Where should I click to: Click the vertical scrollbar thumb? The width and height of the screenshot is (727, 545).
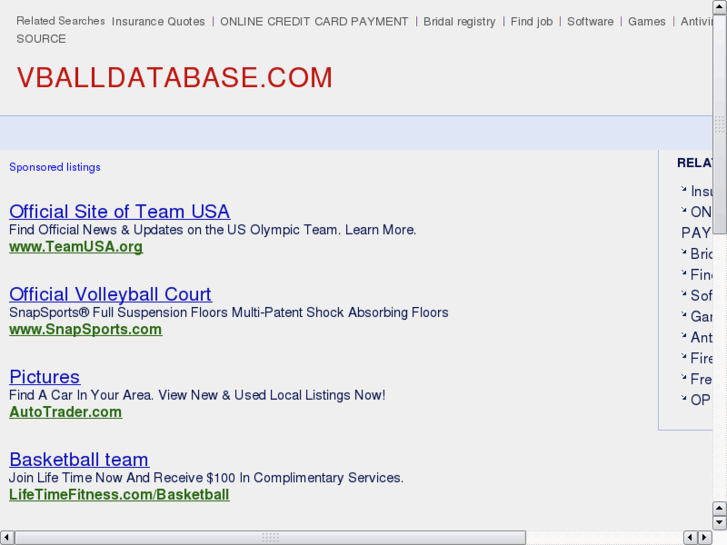pyautogui.click(x=720, y=124)
